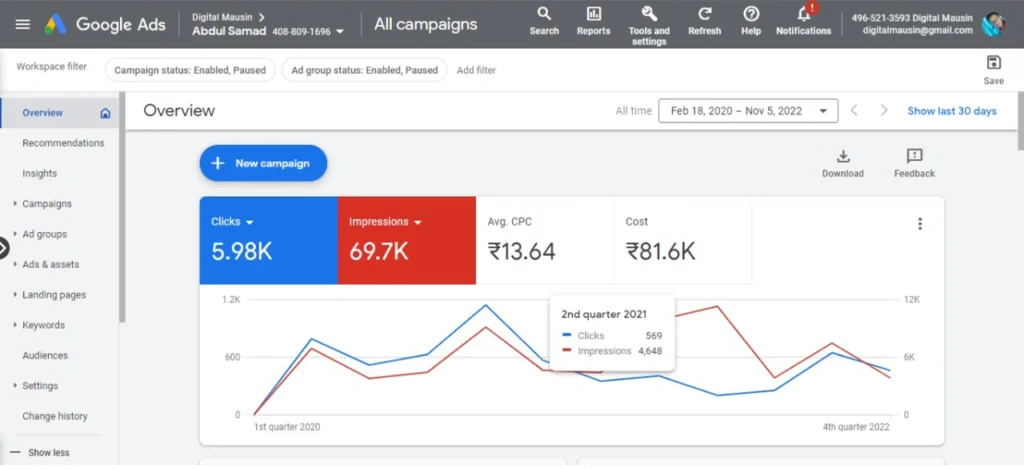Select Recommendations in the sidebar

[63, 143]
